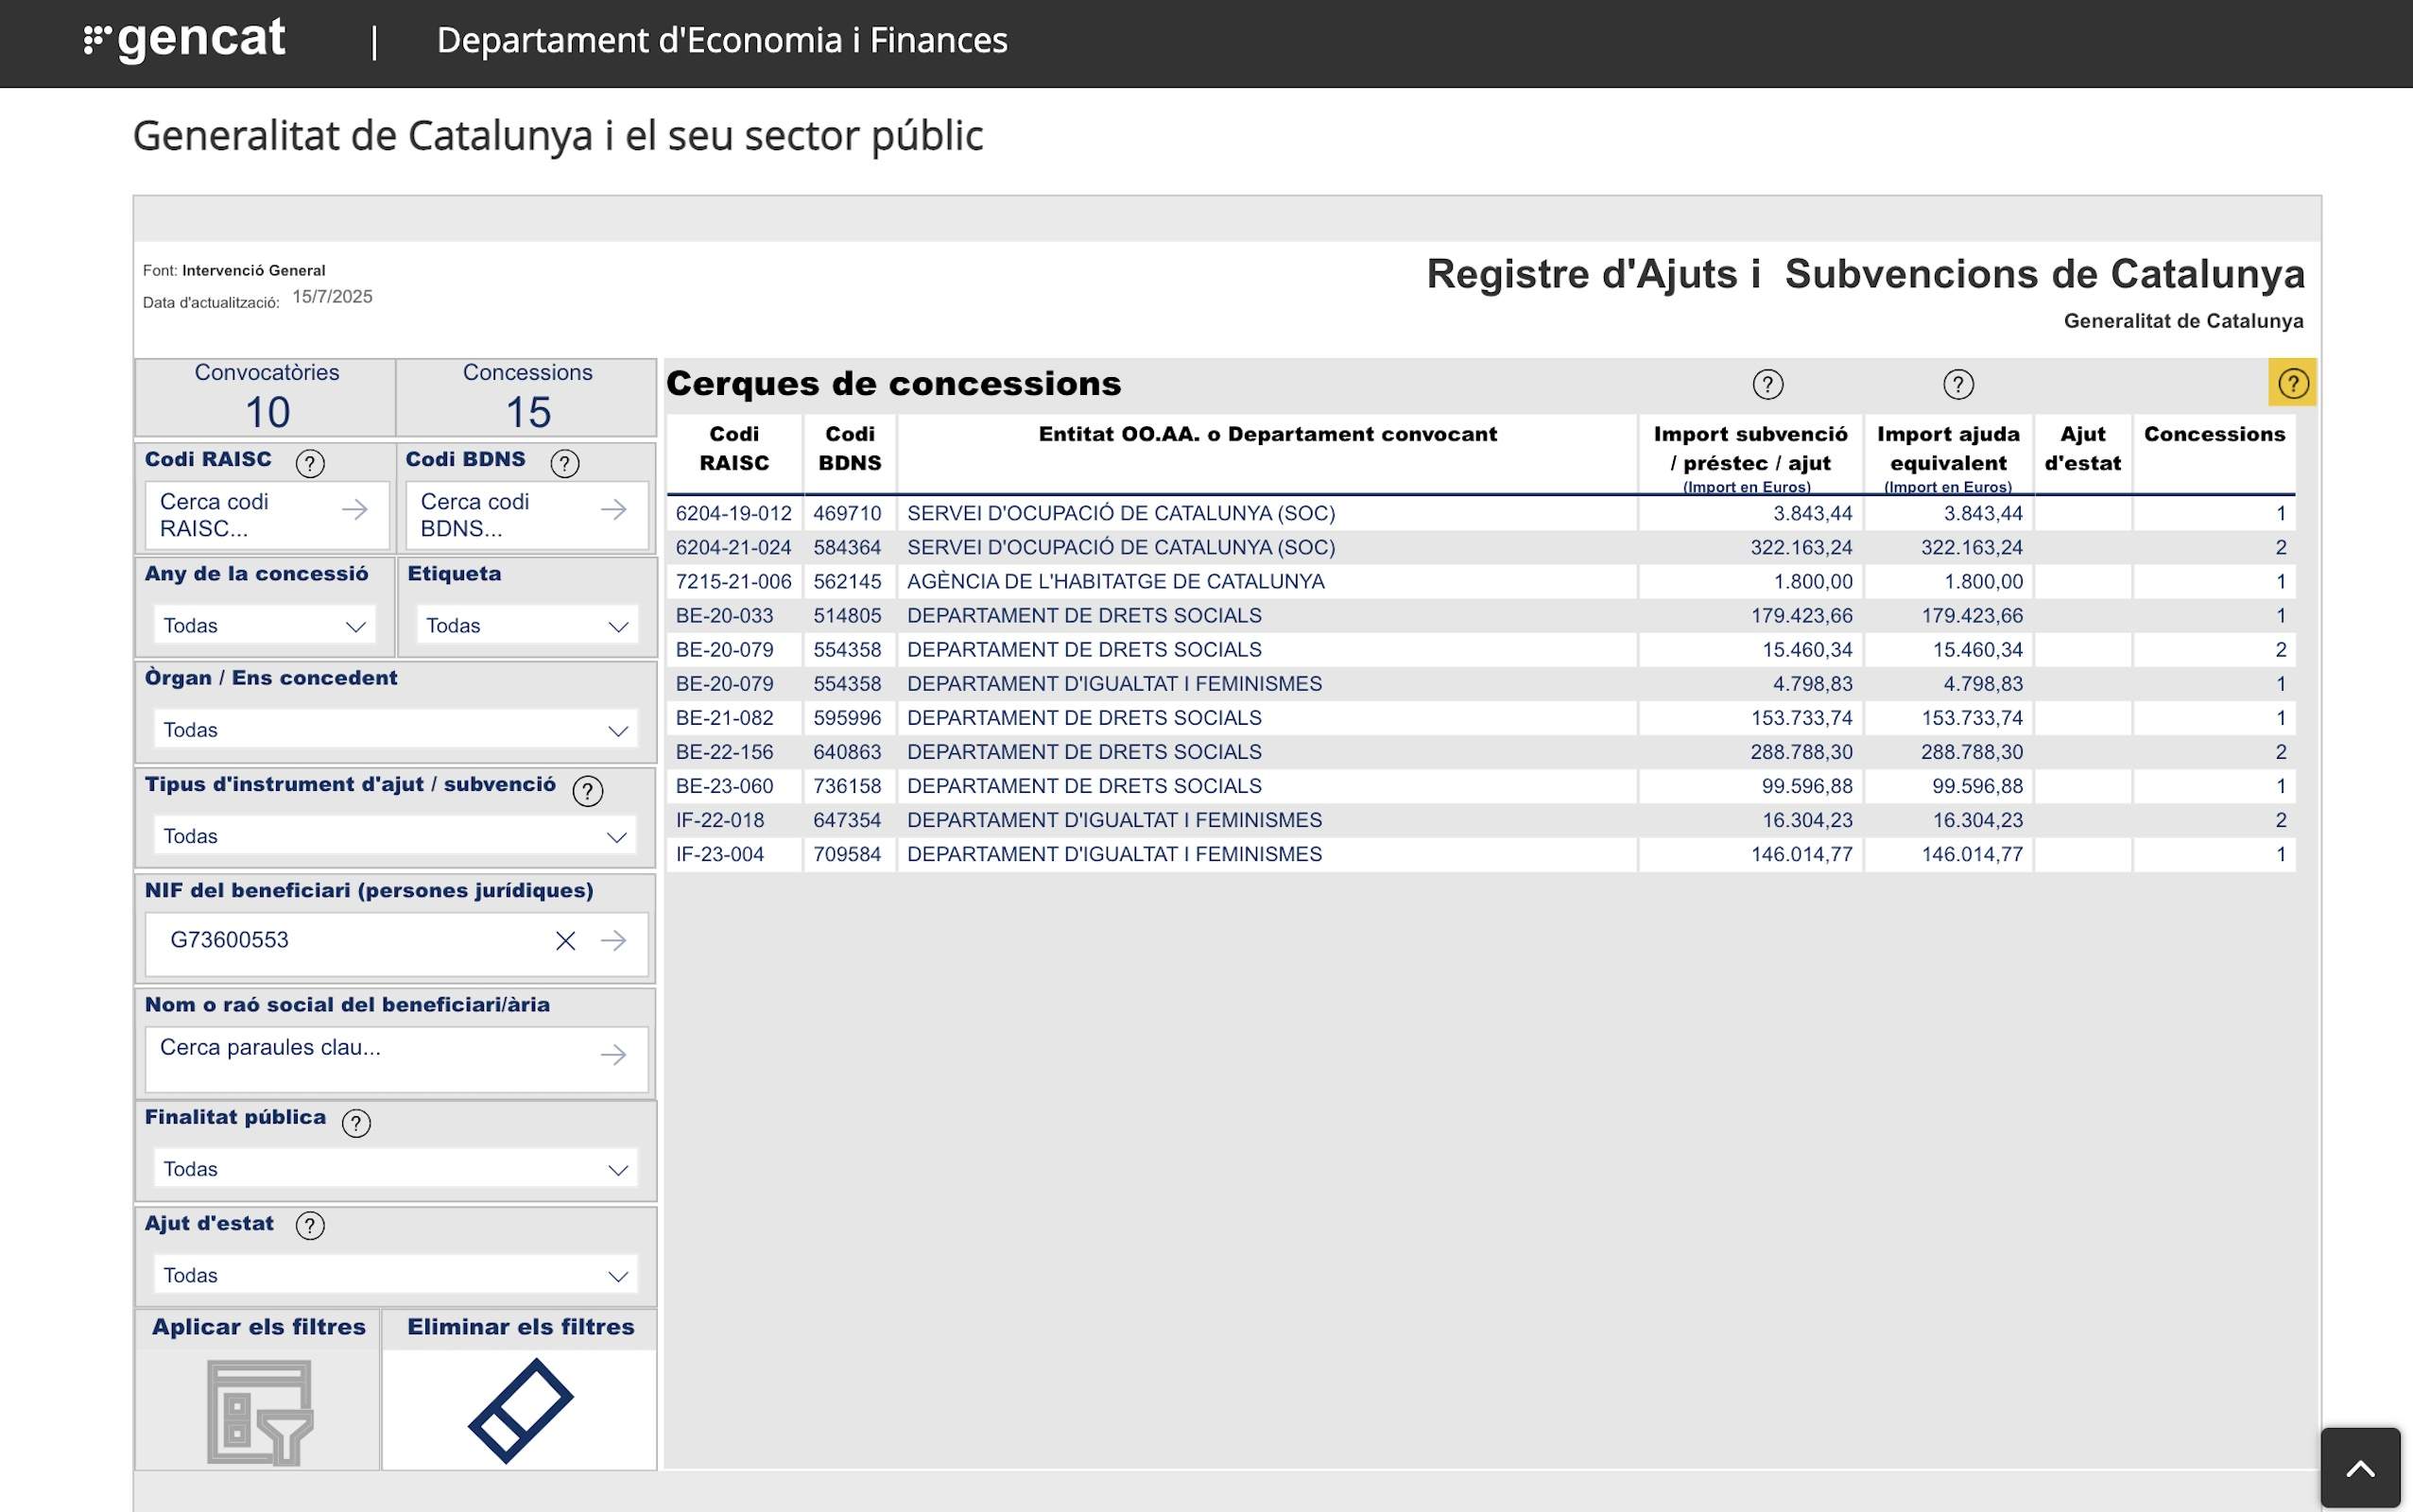The width and height of the screenshot is (2413, 1512).
Task: Select RAISC code BE-22-156
Action: pyautogui.click(x=725, y=752)
